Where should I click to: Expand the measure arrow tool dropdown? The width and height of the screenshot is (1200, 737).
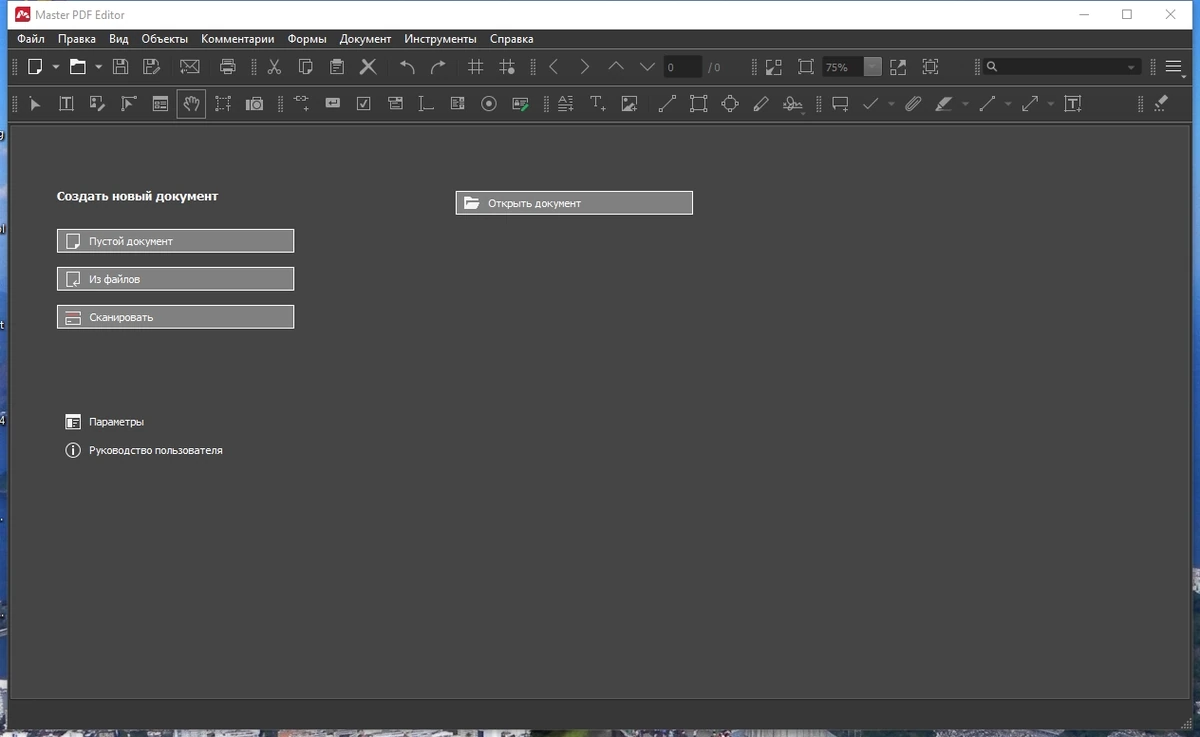point(1051,103)
